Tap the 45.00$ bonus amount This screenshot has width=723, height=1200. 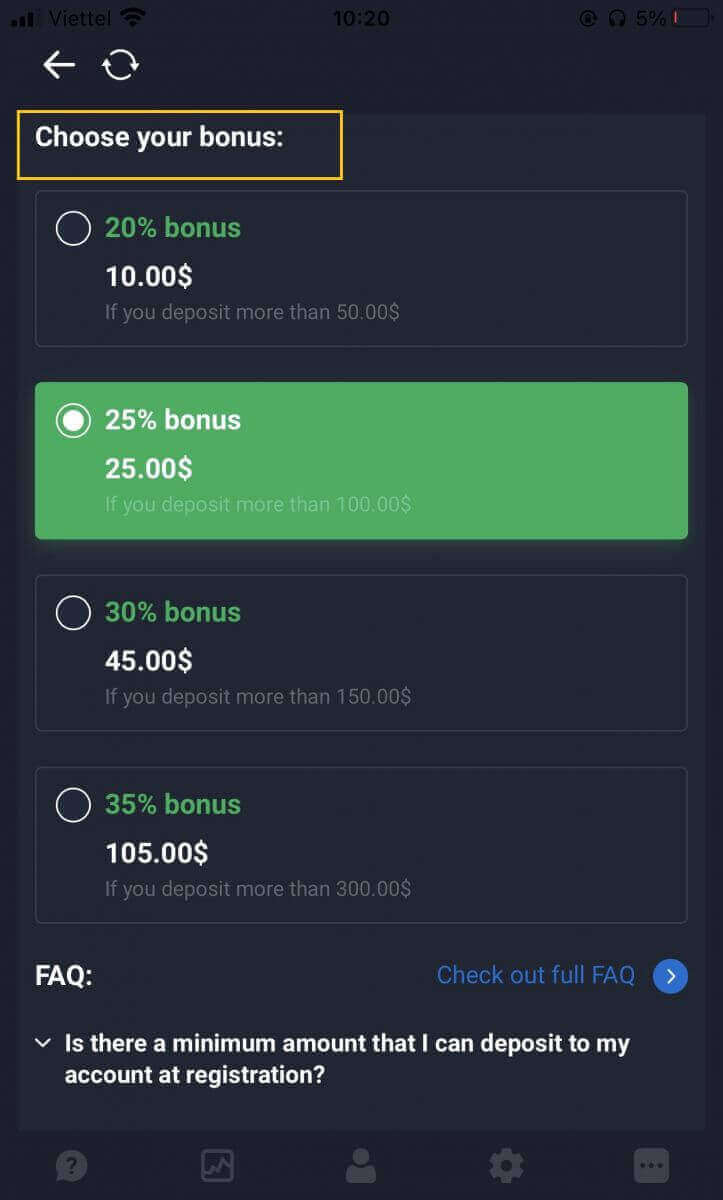149,661
